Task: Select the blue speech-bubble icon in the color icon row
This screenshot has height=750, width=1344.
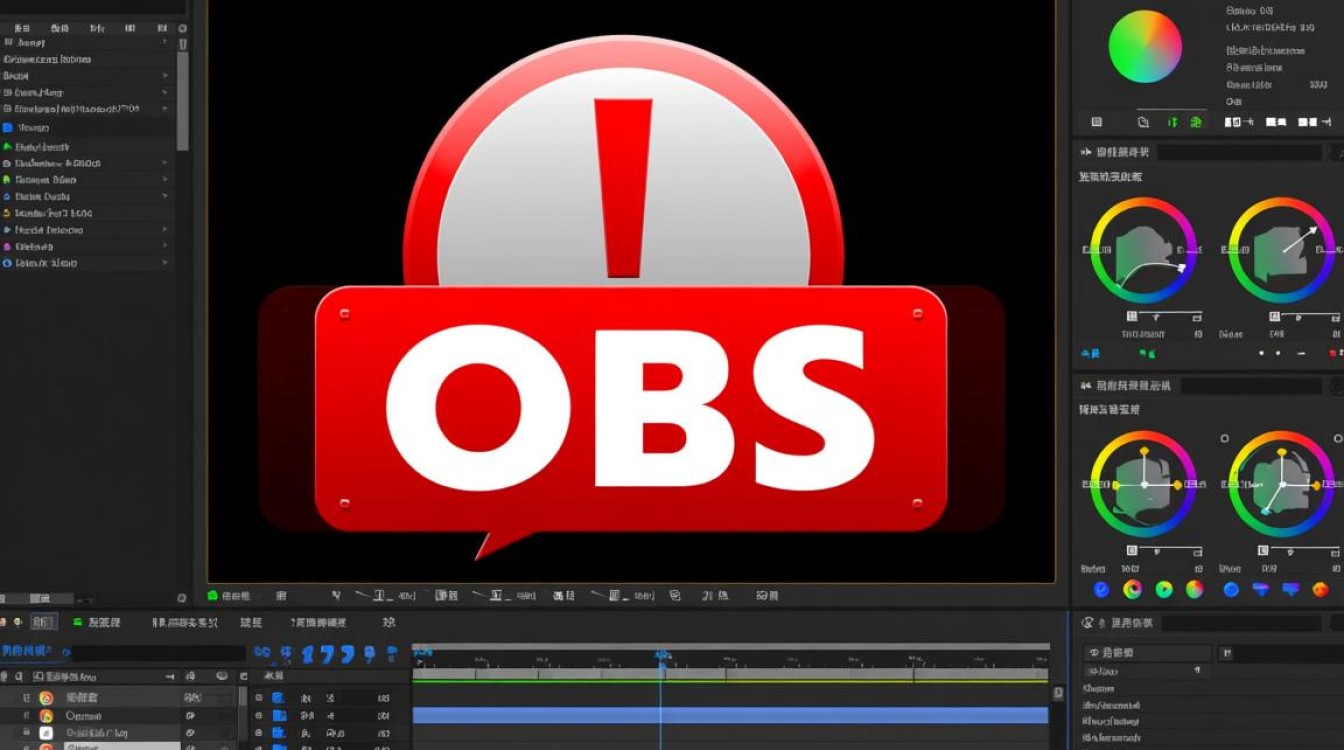Action: click(1291, 590)
